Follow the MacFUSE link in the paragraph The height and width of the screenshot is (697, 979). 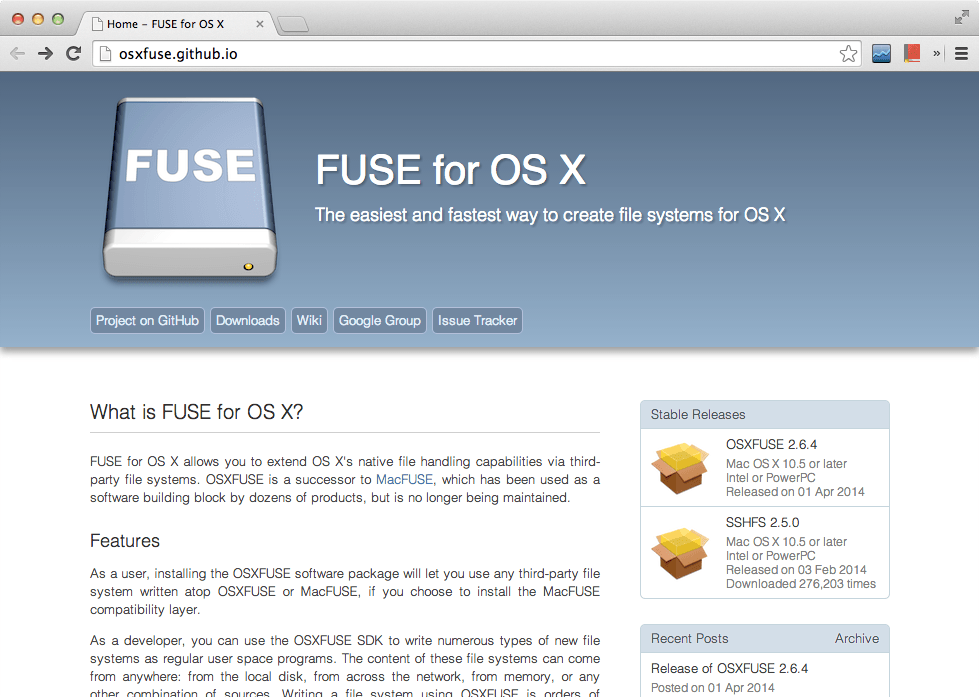404,480
